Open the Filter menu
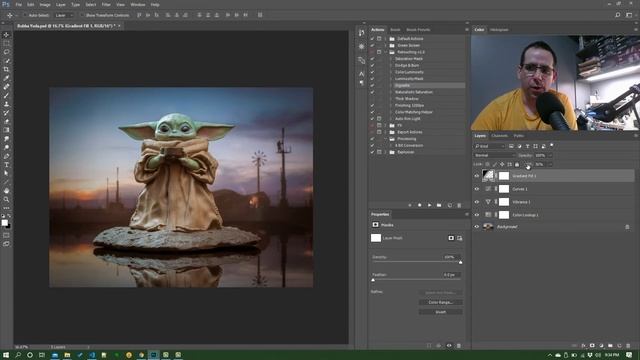 (106, 4)
